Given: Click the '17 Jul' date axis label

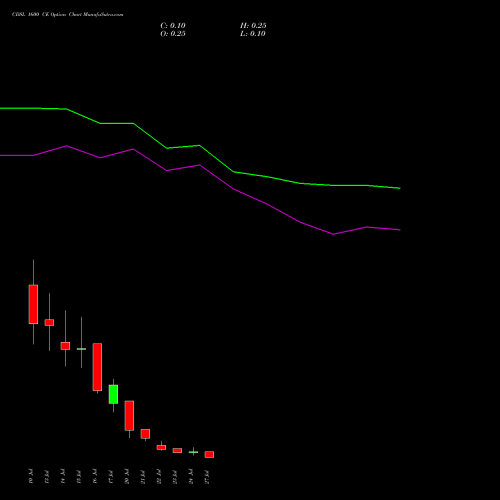Looking at the screenshot, I should (111, 476).
